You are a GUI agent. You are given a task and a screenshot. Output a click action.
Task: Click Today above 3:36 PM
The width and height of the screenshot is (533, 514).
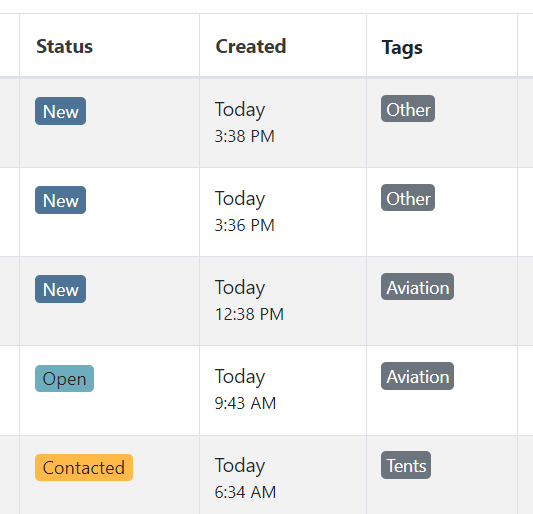pyautogui.click(x=240, y=199)
